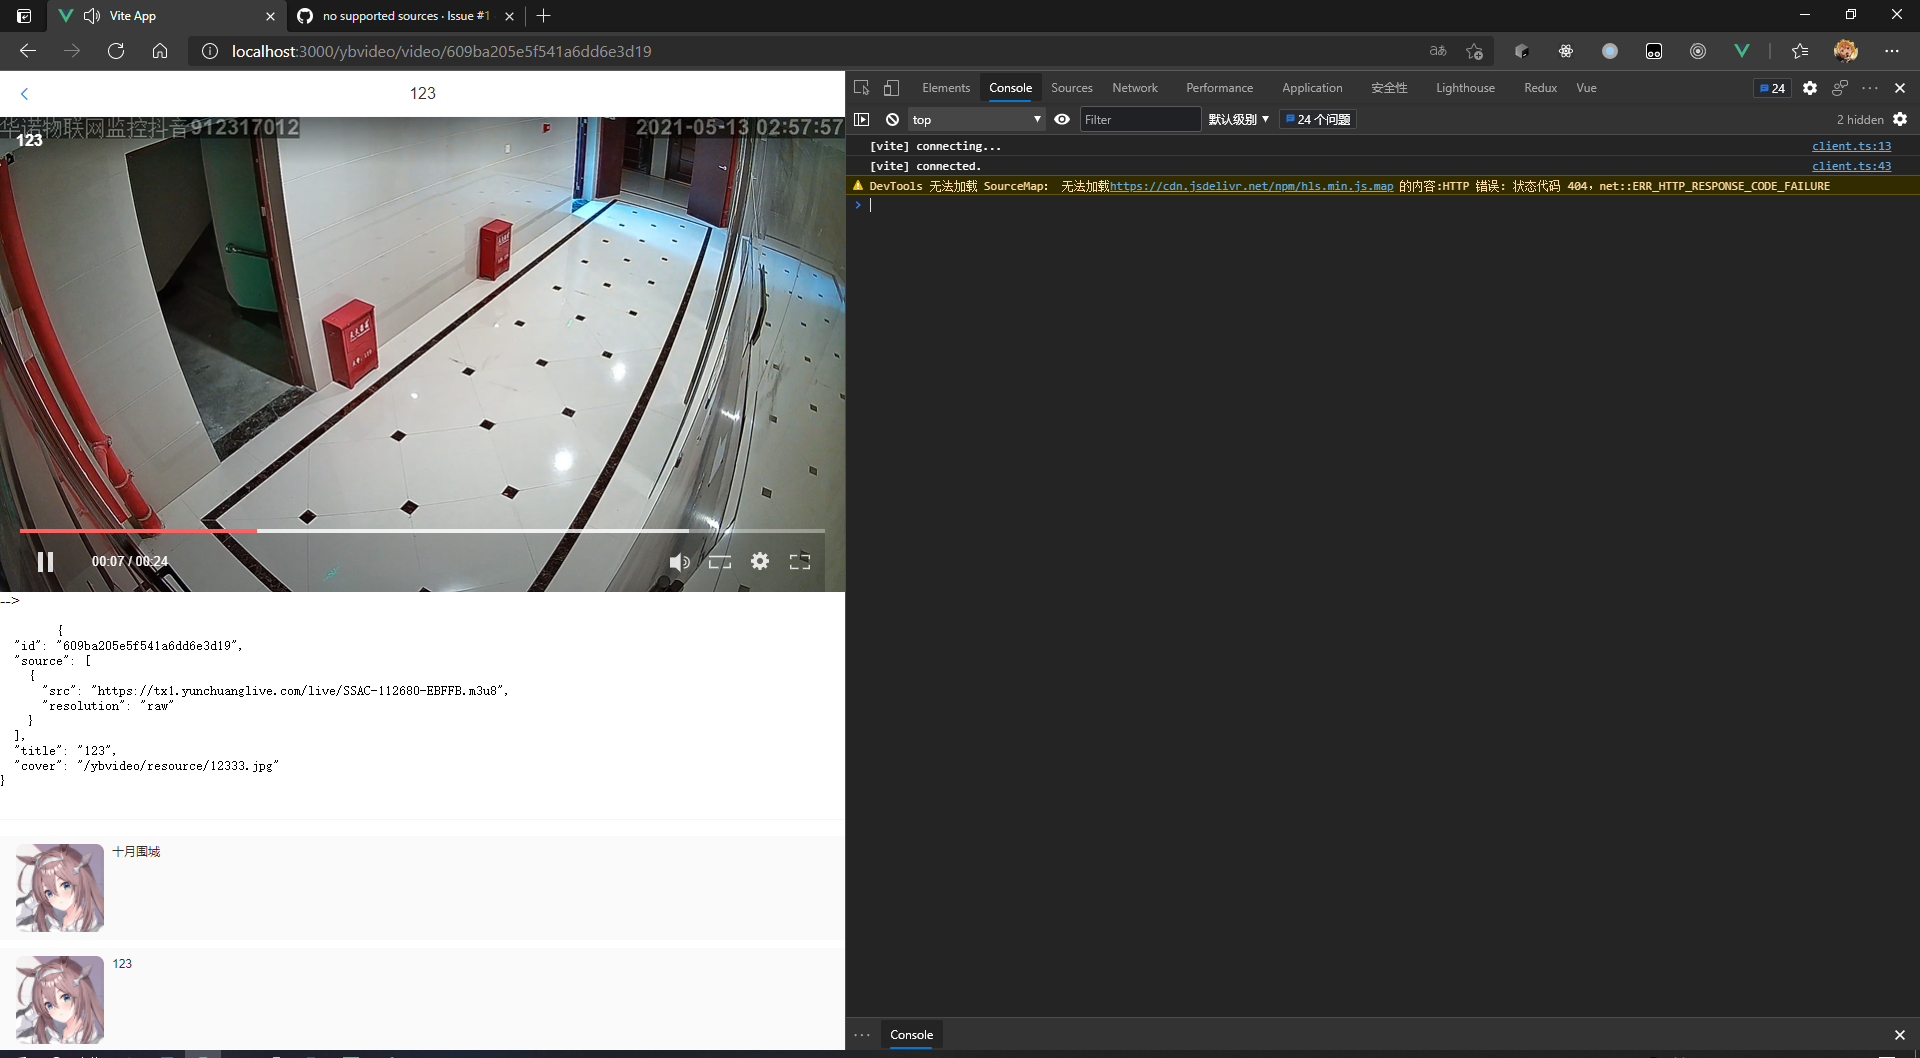The height and width of the screenshot is (1058, 1920).
Task: Open DevTools settings gear
Action: pyautogui.click(x=1809, y=88)
